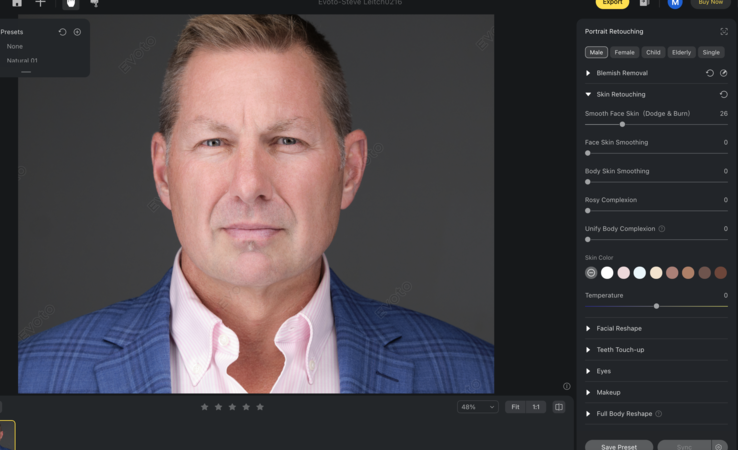Screen dimensions: 738x450
Task: Apply the Natural 01 preset
Action: 22,60
